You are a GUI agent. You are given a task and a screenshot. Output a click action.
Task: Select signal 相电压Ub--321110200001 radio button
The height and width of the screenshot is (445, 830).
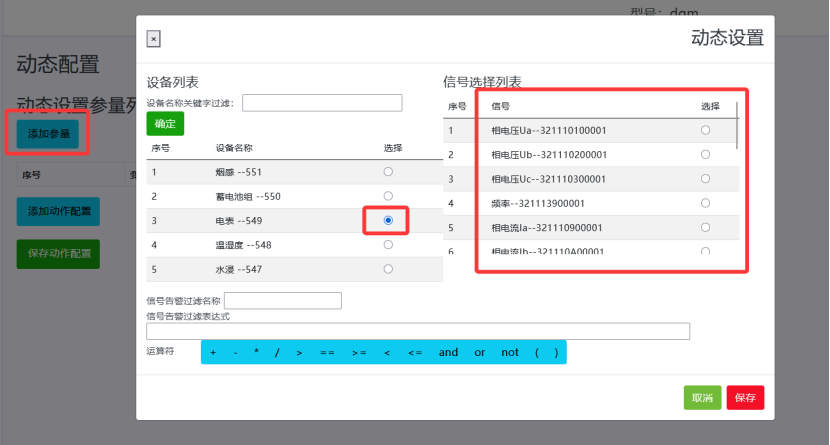point(705,154)
